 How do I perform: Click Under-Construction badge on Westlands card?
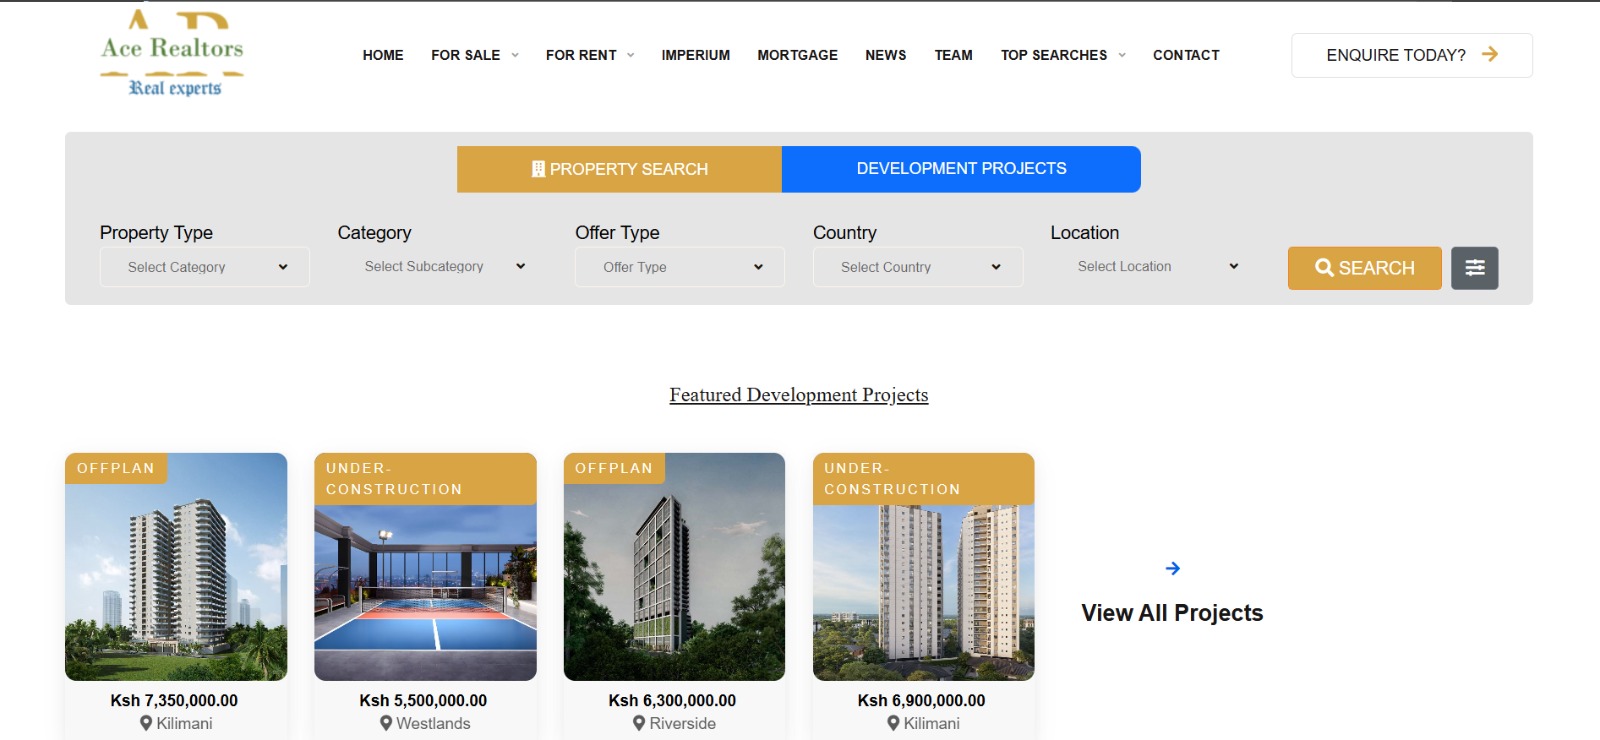point(425,479)
